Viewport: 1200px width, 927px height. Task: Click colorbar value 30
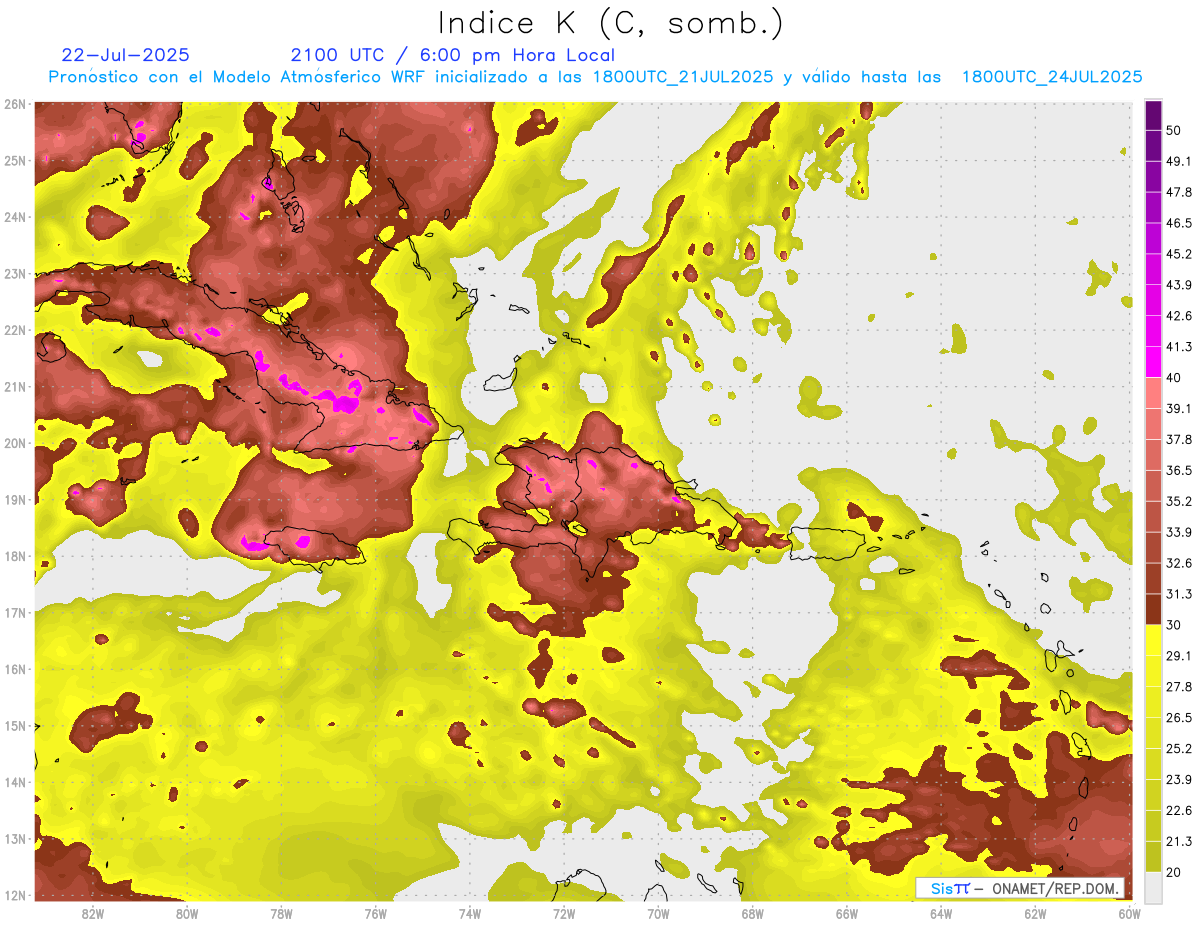[1174, 625]
